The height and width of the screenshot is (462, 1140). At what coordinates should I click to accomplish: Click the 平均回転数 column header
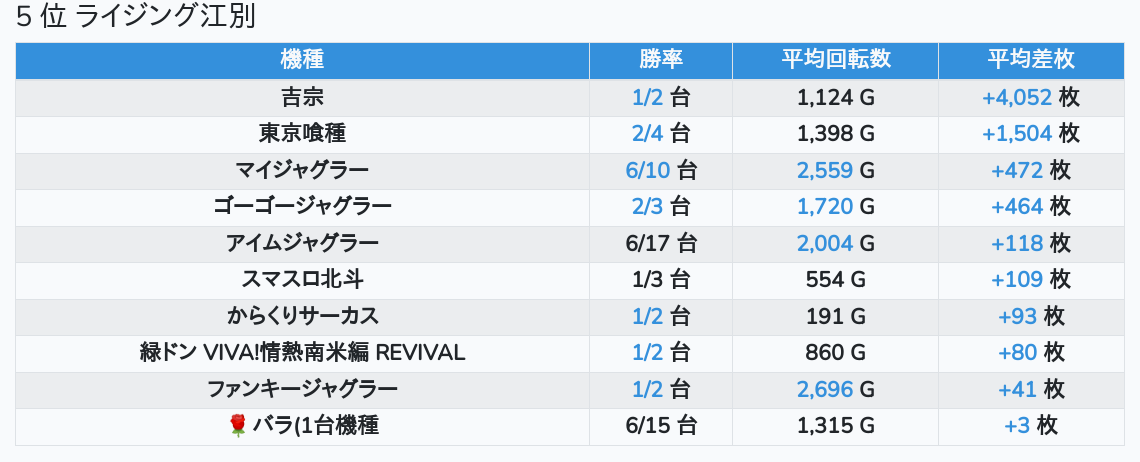tap(835, 60)
